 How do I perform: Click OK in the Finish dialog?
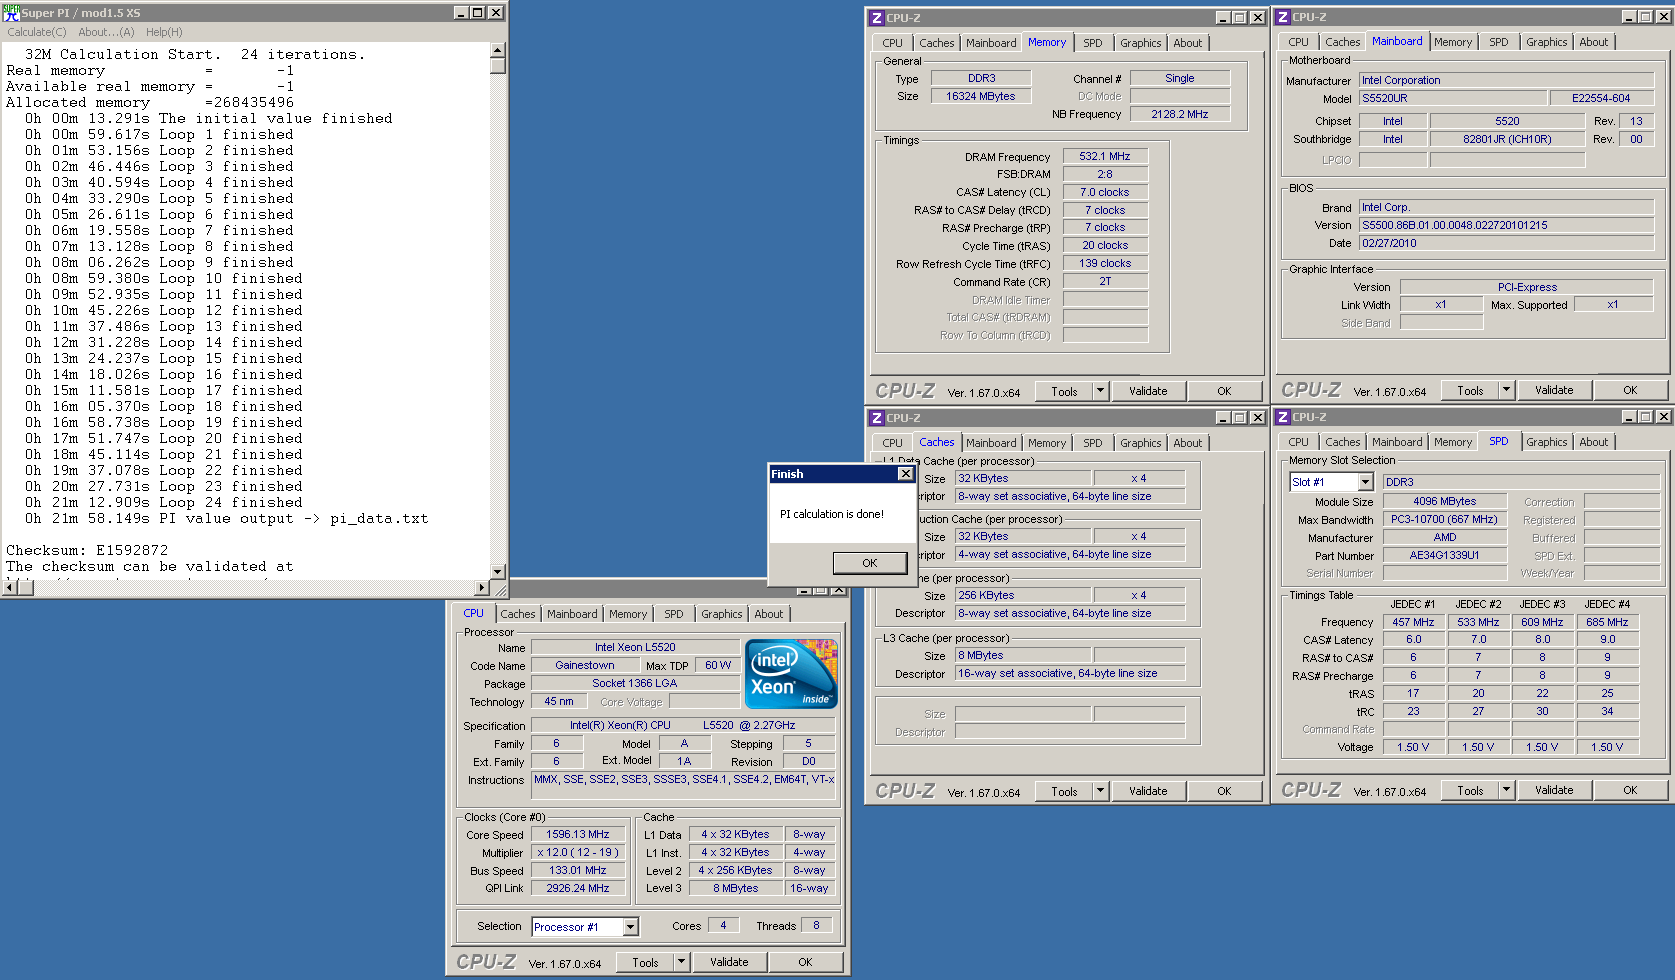tap(870, 563)
